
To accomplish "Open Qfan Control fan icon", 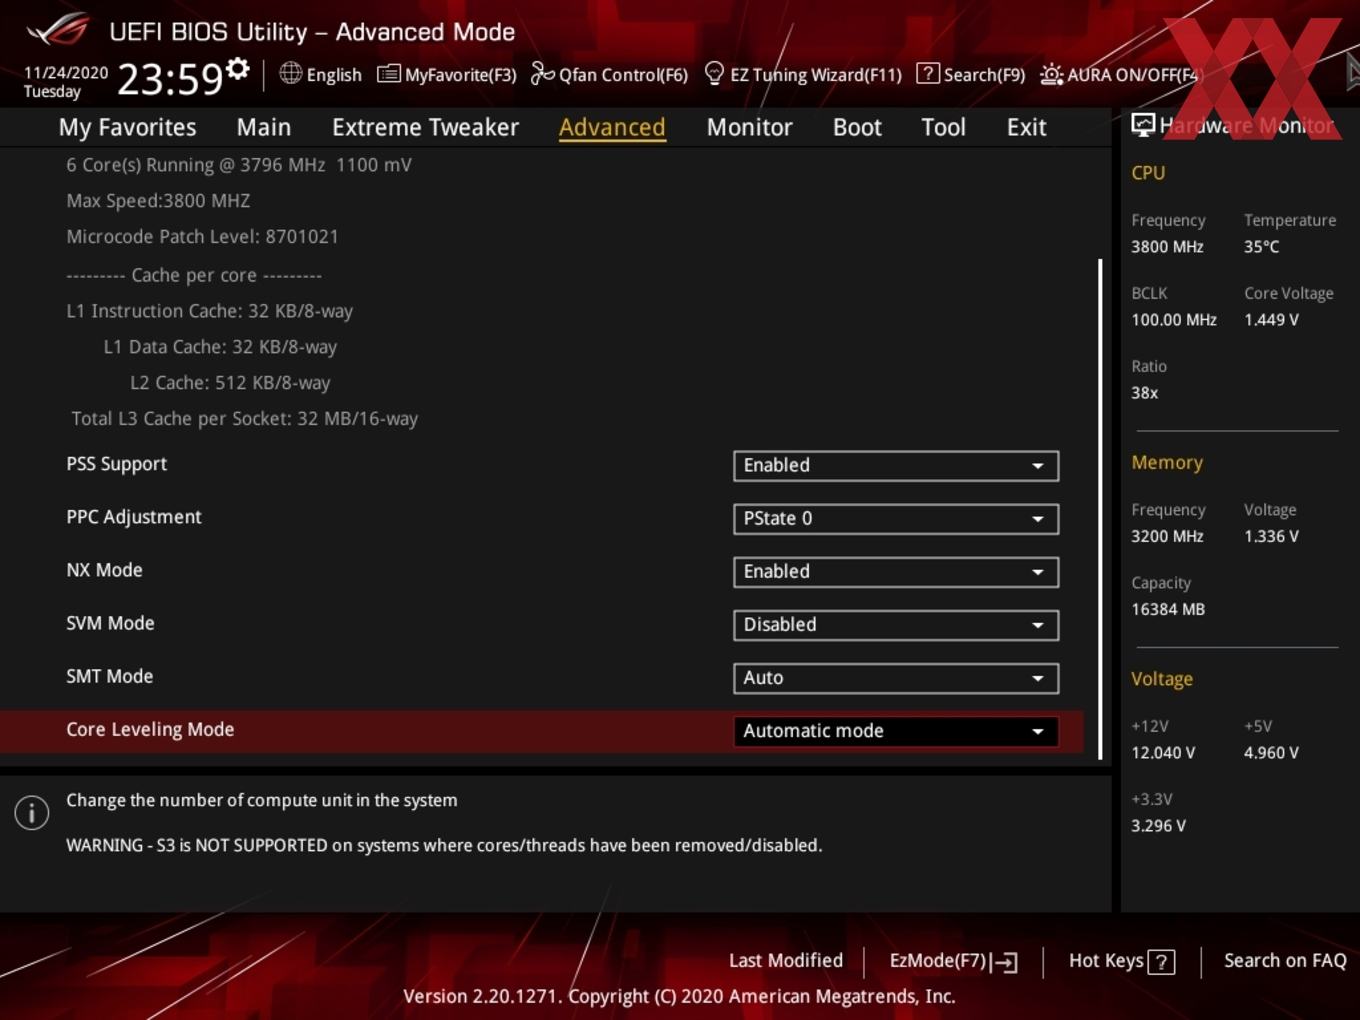I will pyautogui.click(x=542, y=74).
